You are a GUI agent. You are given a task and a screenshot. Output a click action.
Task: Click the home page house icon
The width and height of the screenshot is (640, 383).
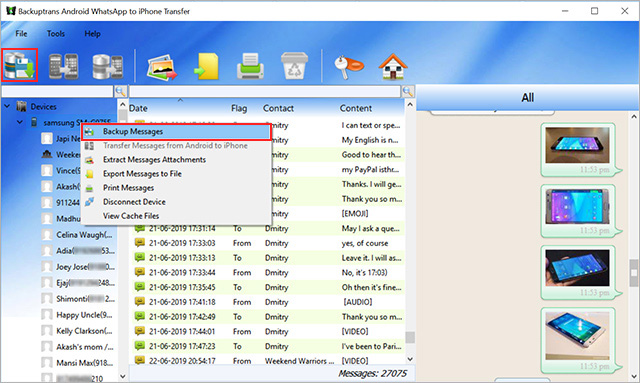(393, 66)
